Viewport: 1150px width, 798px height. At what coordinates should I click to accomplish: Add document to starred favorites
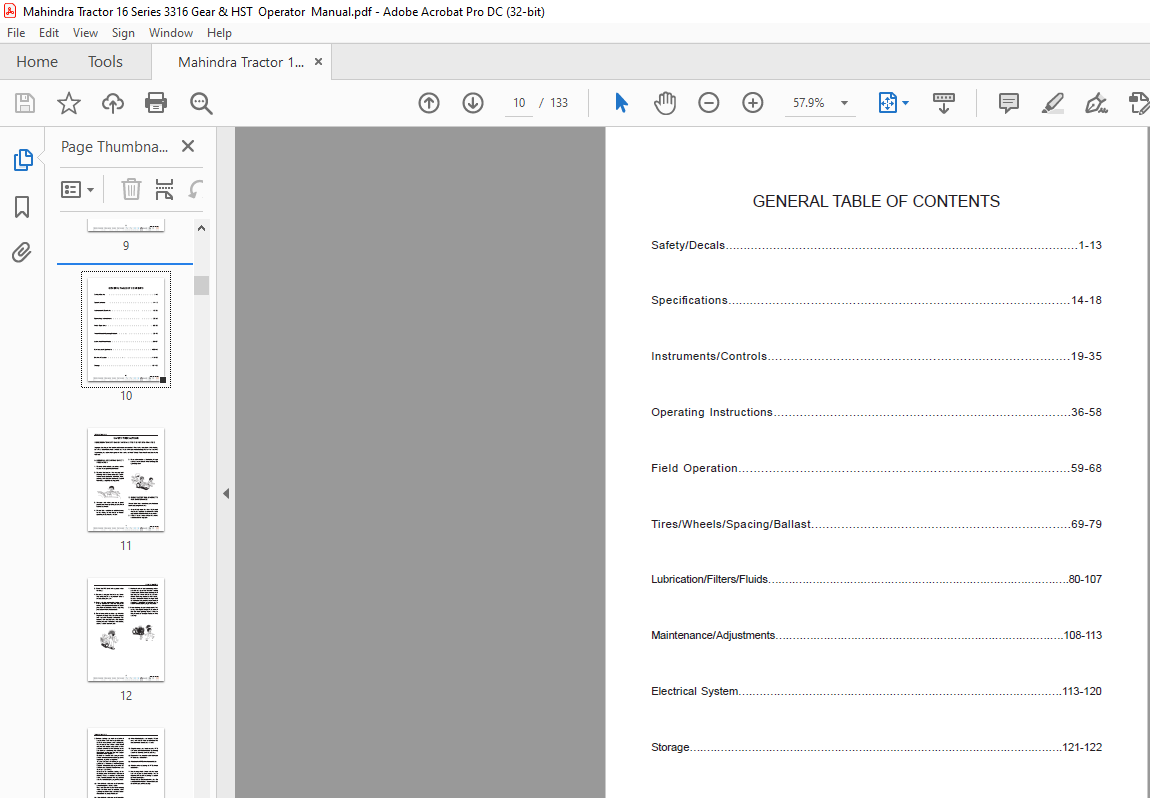(x=69, y=103)
